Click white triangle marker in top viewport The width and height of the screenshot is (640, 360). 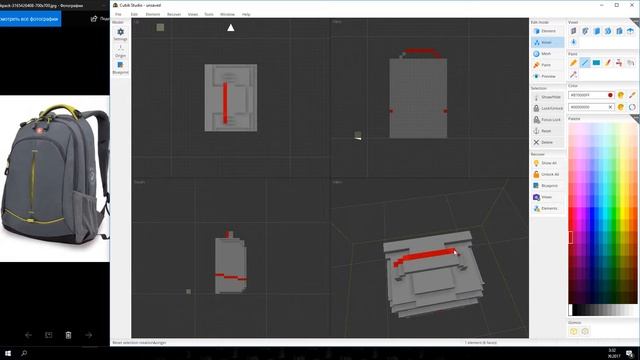(x=231, y=28)
